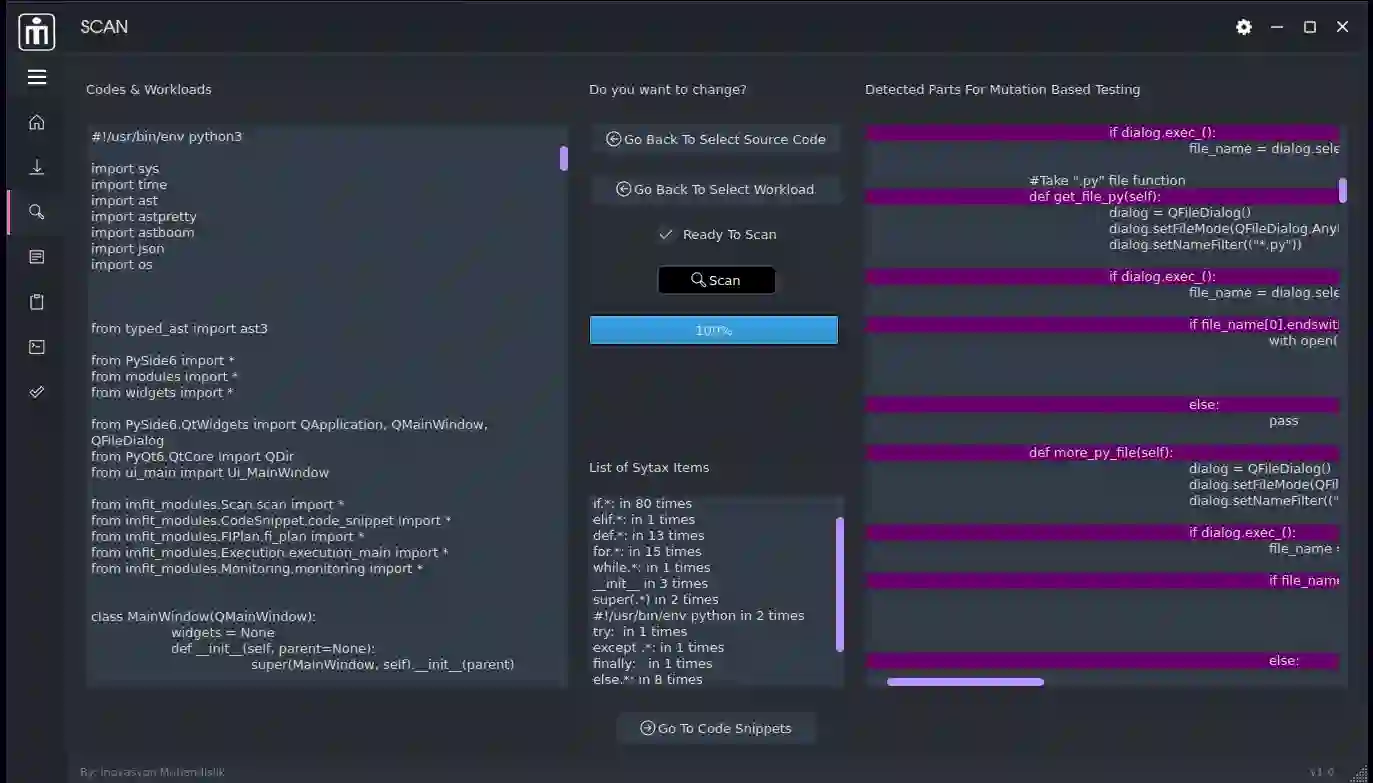Go To Code Snippets
The image size is (1373, 783).
click(x=716, y=728)
